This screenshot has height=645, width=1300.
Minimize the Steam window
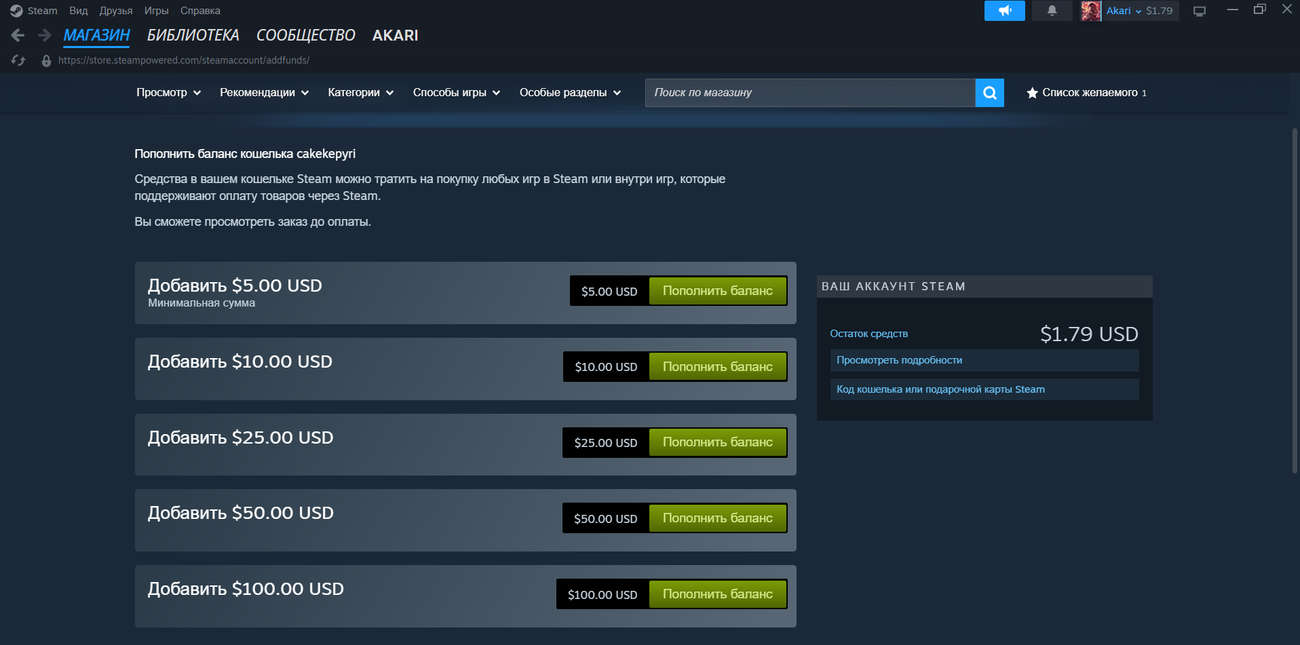click(x=1233, y=10)
